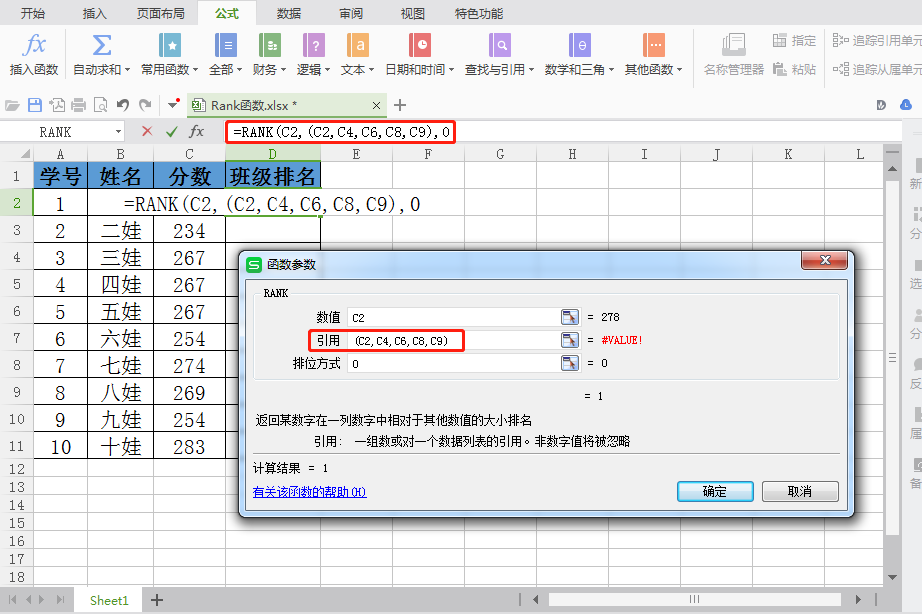922x614 pixels.
Task: Click the range selector icon beside 数值 field
Action: (569, 317)
